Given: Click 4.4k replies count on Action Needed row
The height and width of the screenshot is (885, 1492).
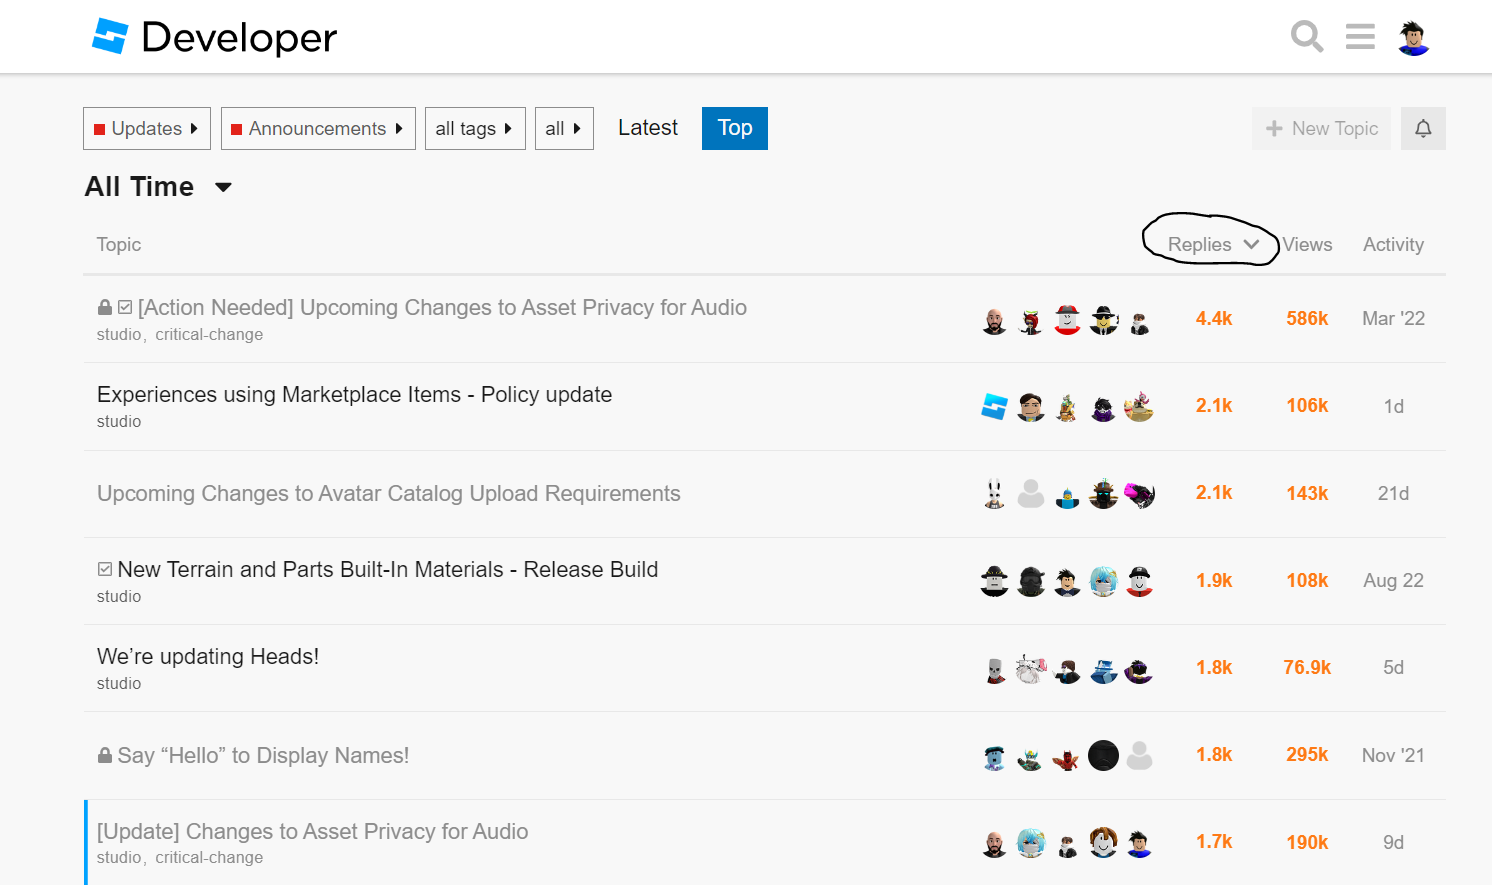Looking at the screenshot, I should click(1214, 319).
